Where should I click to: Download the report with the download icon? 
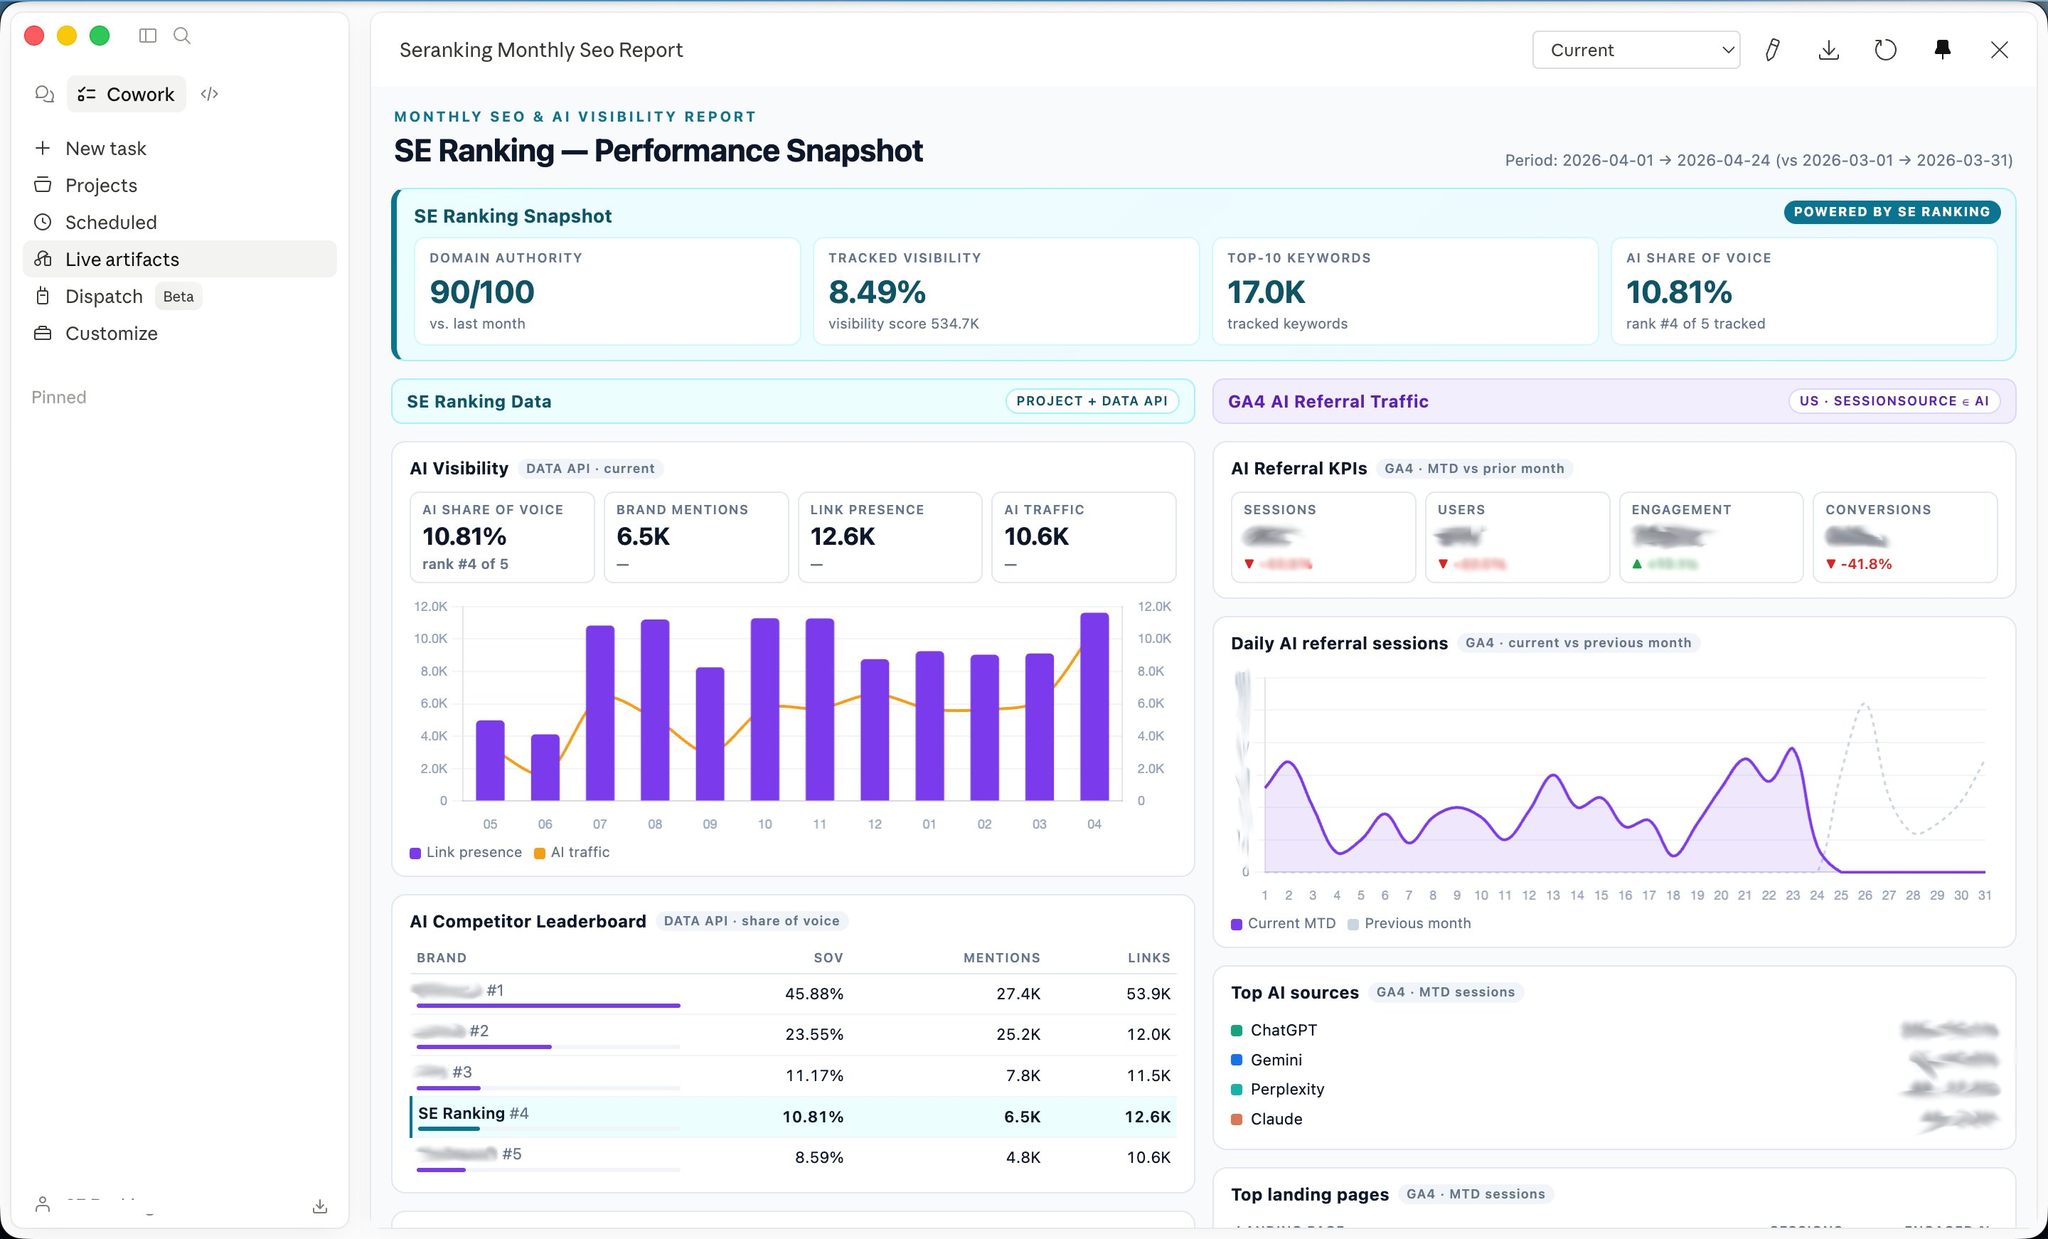click(1828, 50)
